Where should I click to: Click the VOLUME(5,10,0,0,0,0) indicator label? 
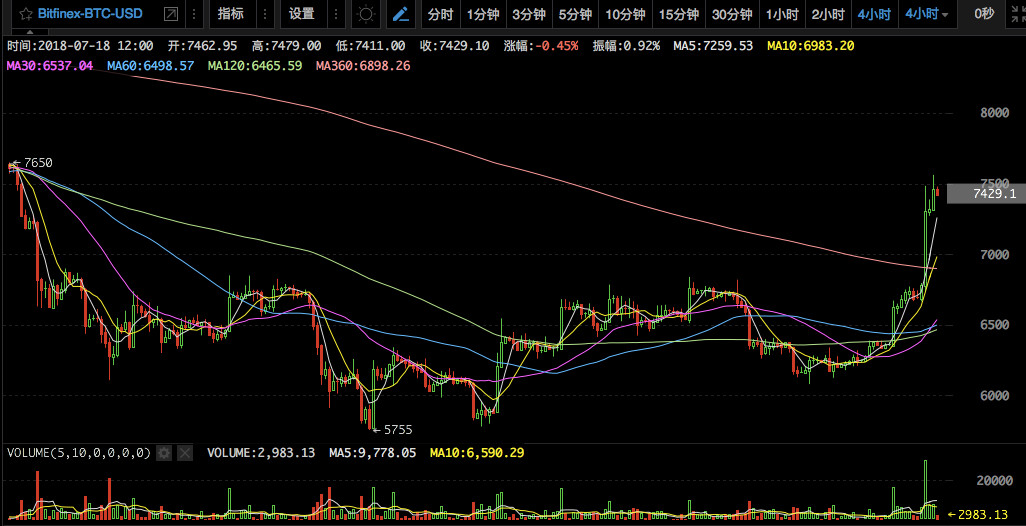tap(79, 453)
